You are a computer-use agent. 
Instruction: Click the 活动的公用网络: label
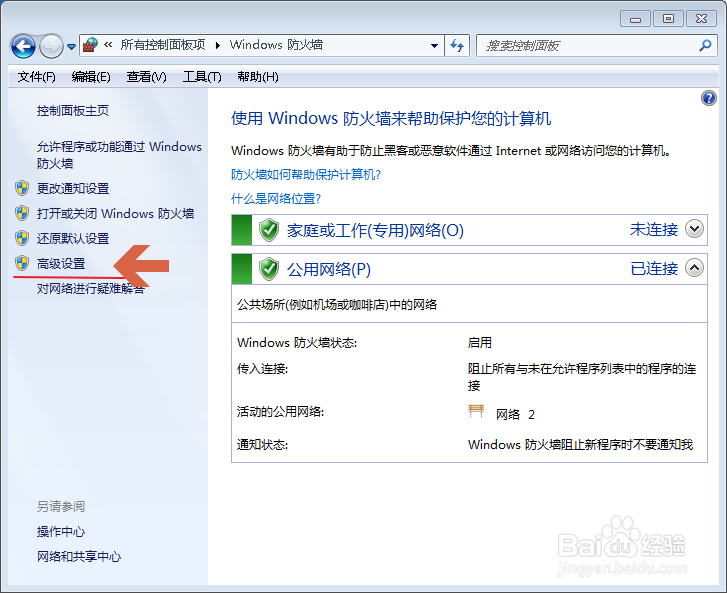click(281, 412)
